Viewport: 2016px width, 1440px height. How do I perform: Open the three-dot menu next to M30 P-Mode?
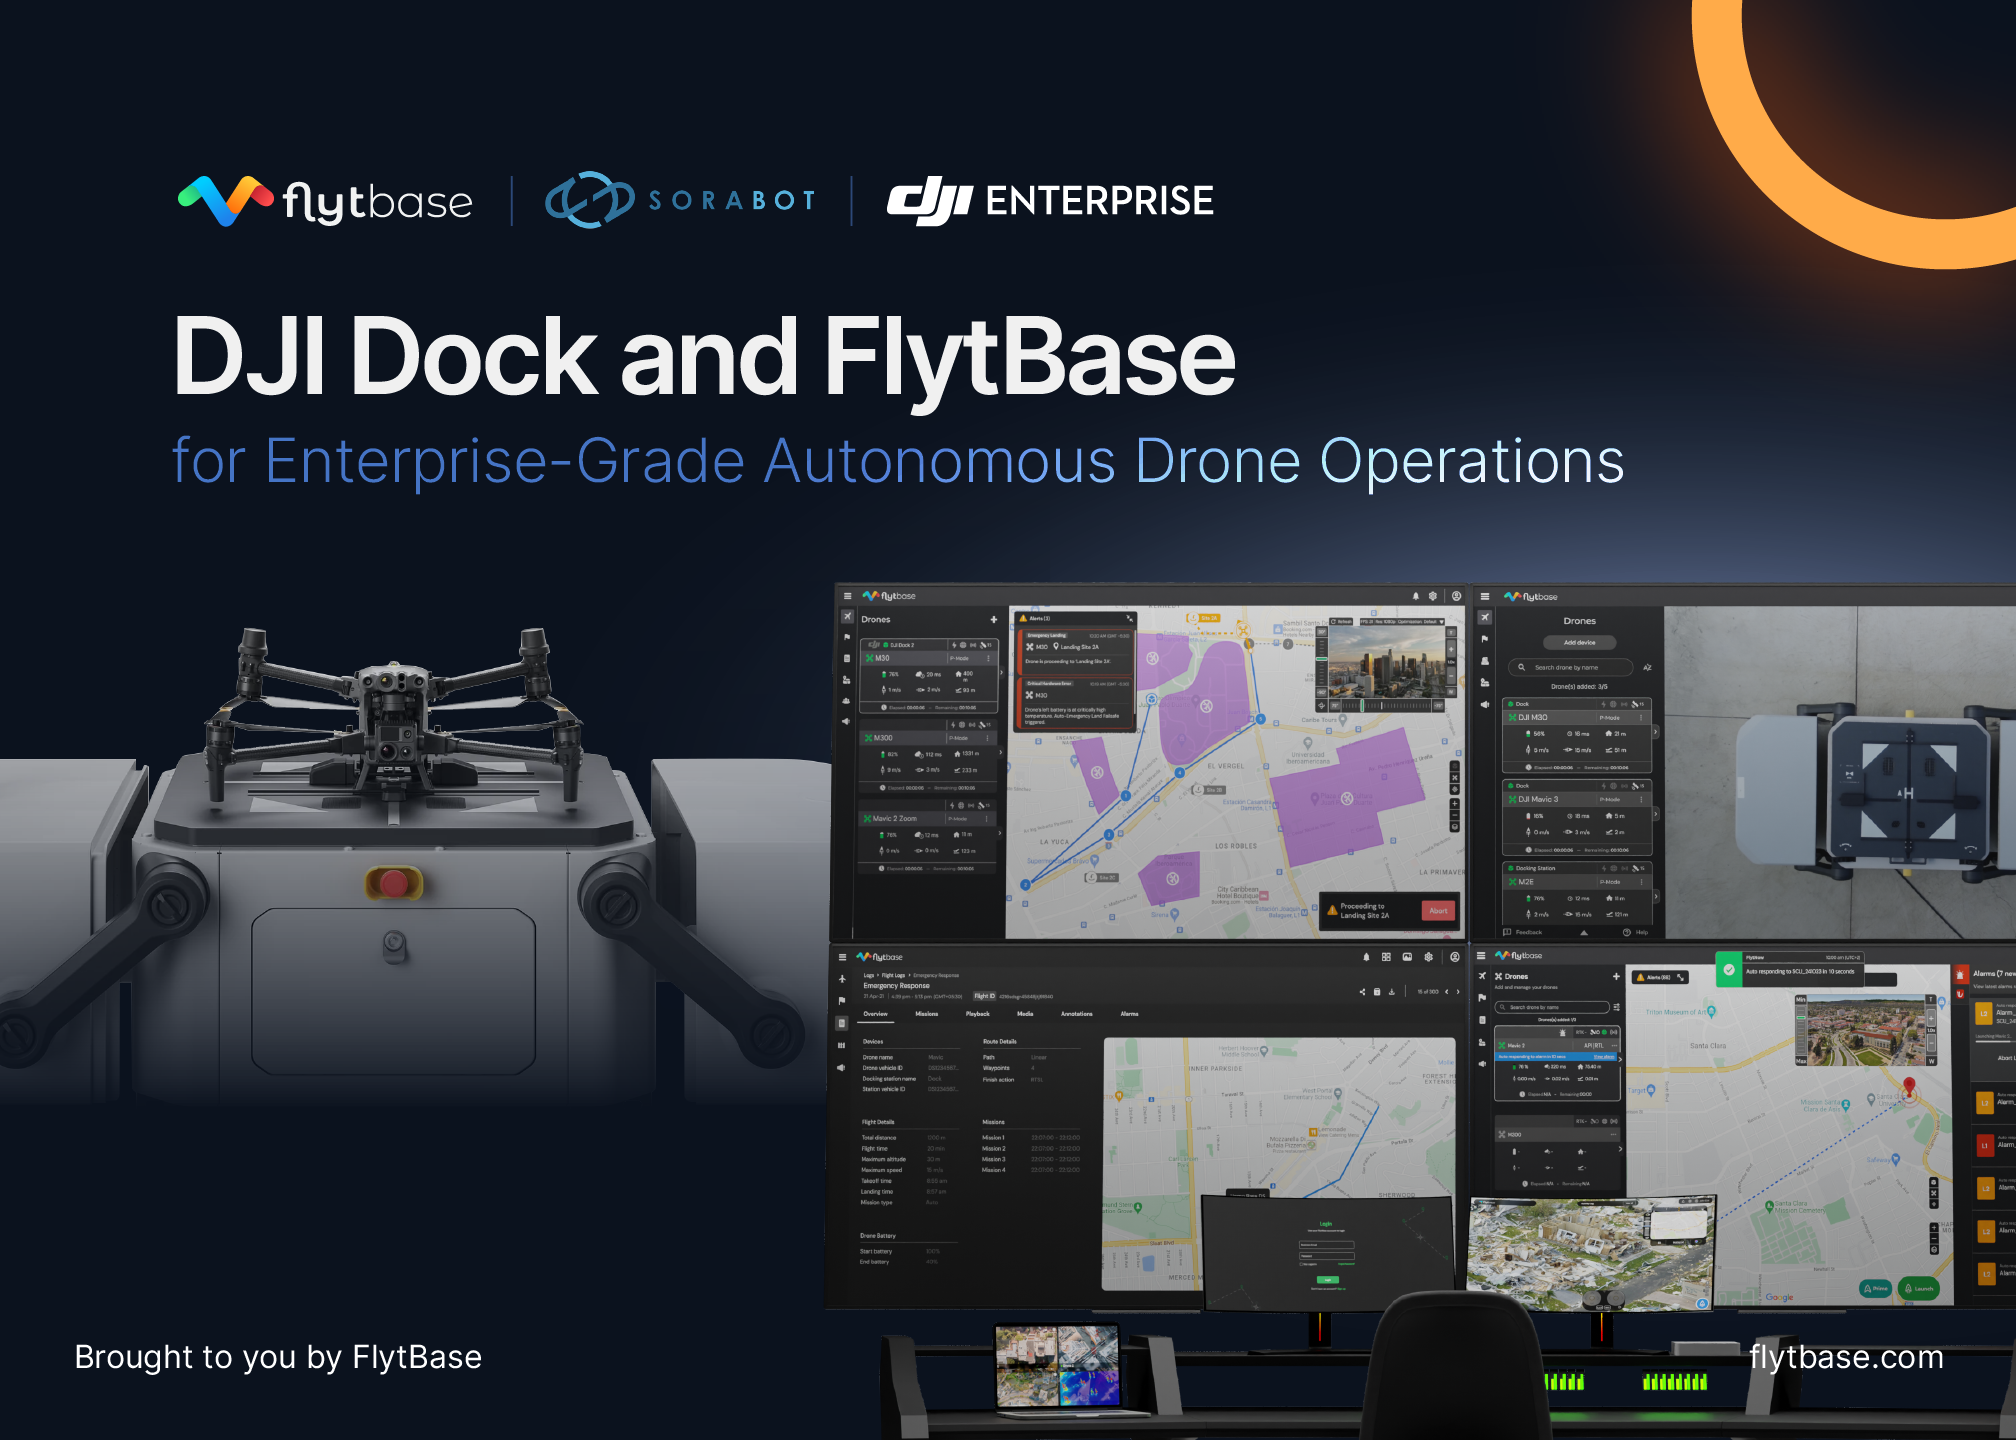[988, 658]
